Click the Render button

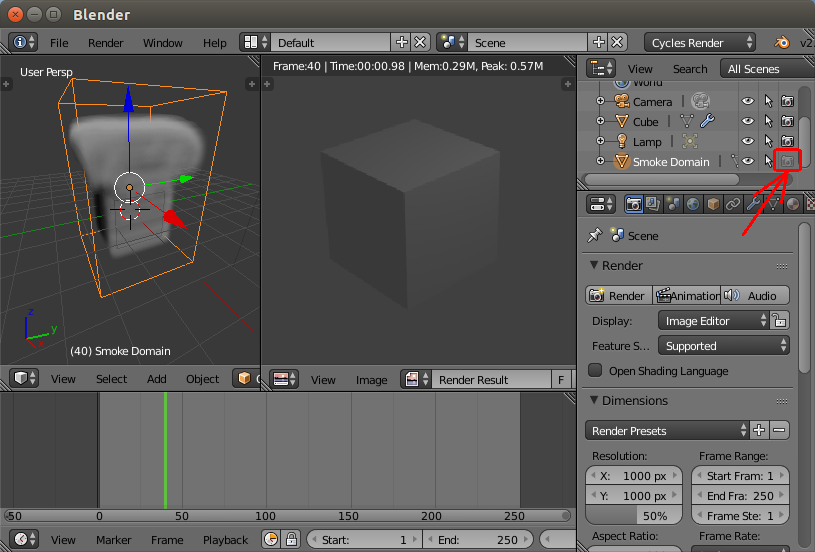619,295
